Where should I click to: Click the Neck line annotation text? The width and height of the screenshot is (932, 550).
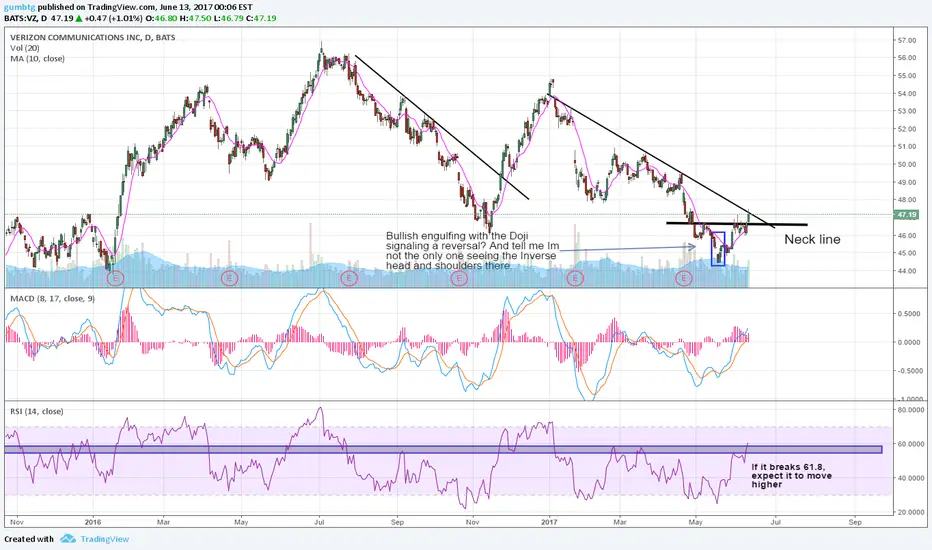tap(812, 240)
